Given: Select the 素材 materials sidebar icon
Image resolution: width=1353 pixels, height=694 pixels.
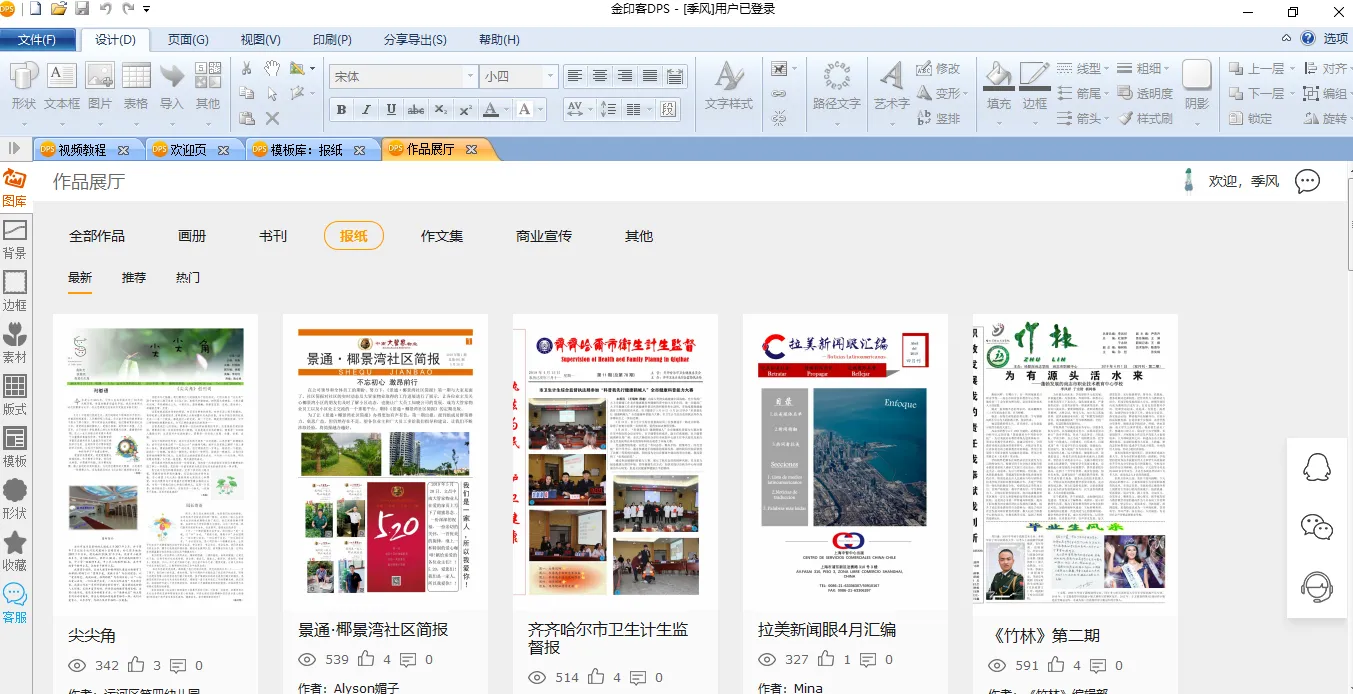Looking at the screenshot, I should coord(15,342).
